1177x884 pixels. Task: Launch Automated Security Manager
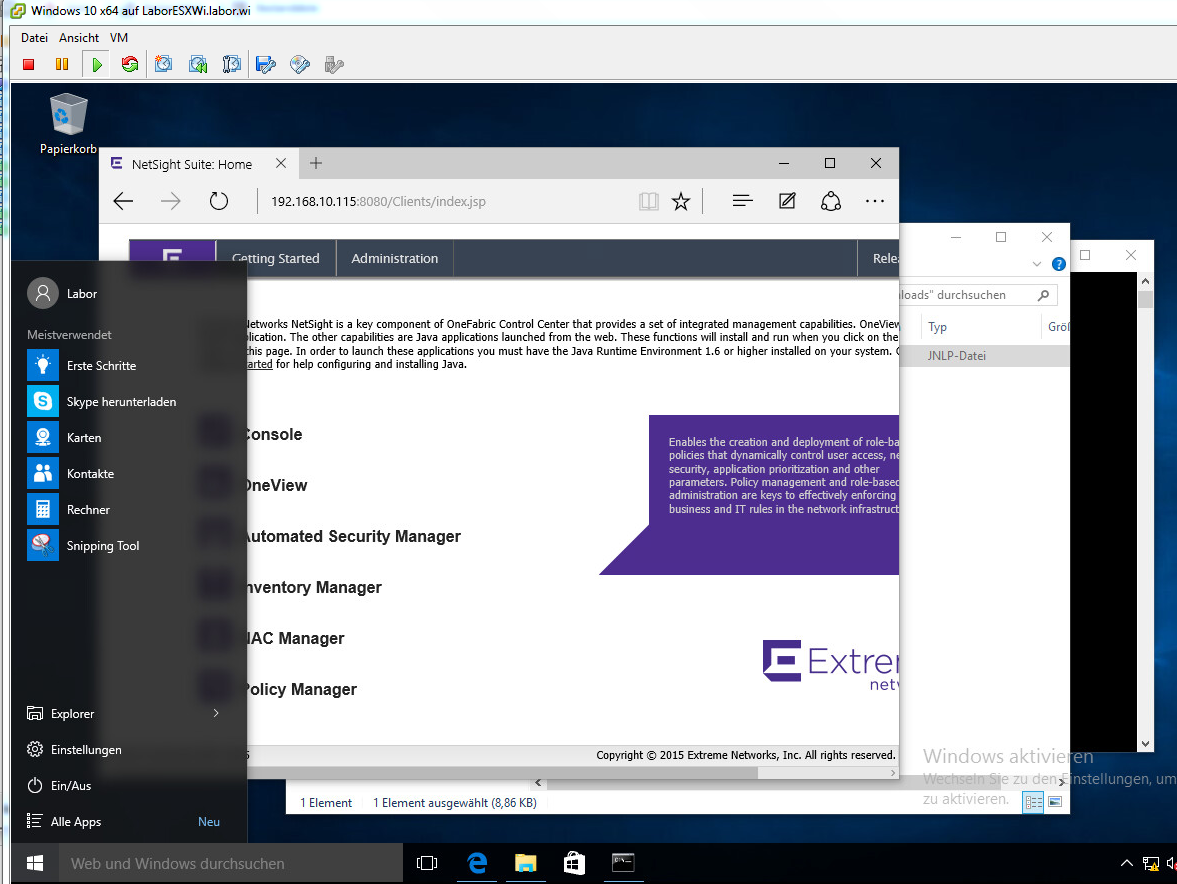tap(353, 537)
